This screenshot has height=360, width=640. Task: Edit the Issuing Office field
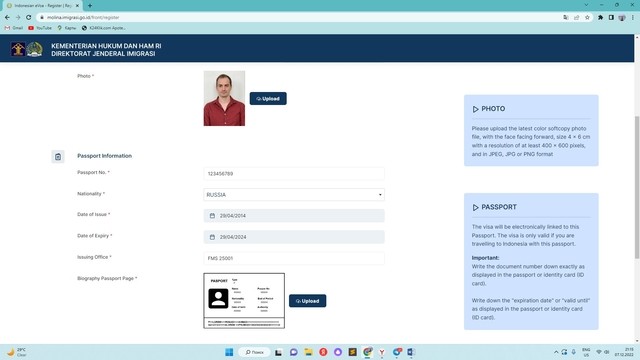coord(294,258)
